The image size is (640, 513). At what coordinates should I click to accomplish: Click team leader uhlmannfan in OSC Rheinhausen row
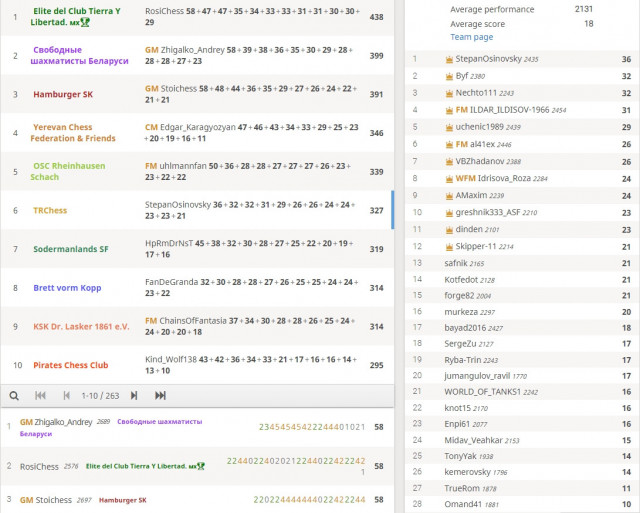[x=182, y=166]
